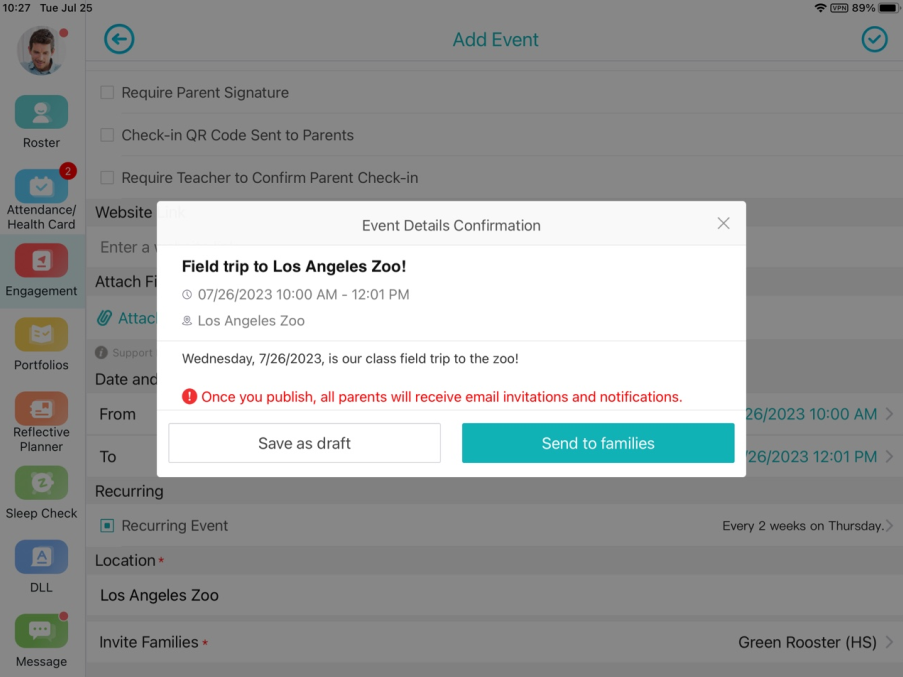The width and height of the screenshot is (903, 677).
Task: Tap the checkmark confirm icon
Action: [874, 39]
